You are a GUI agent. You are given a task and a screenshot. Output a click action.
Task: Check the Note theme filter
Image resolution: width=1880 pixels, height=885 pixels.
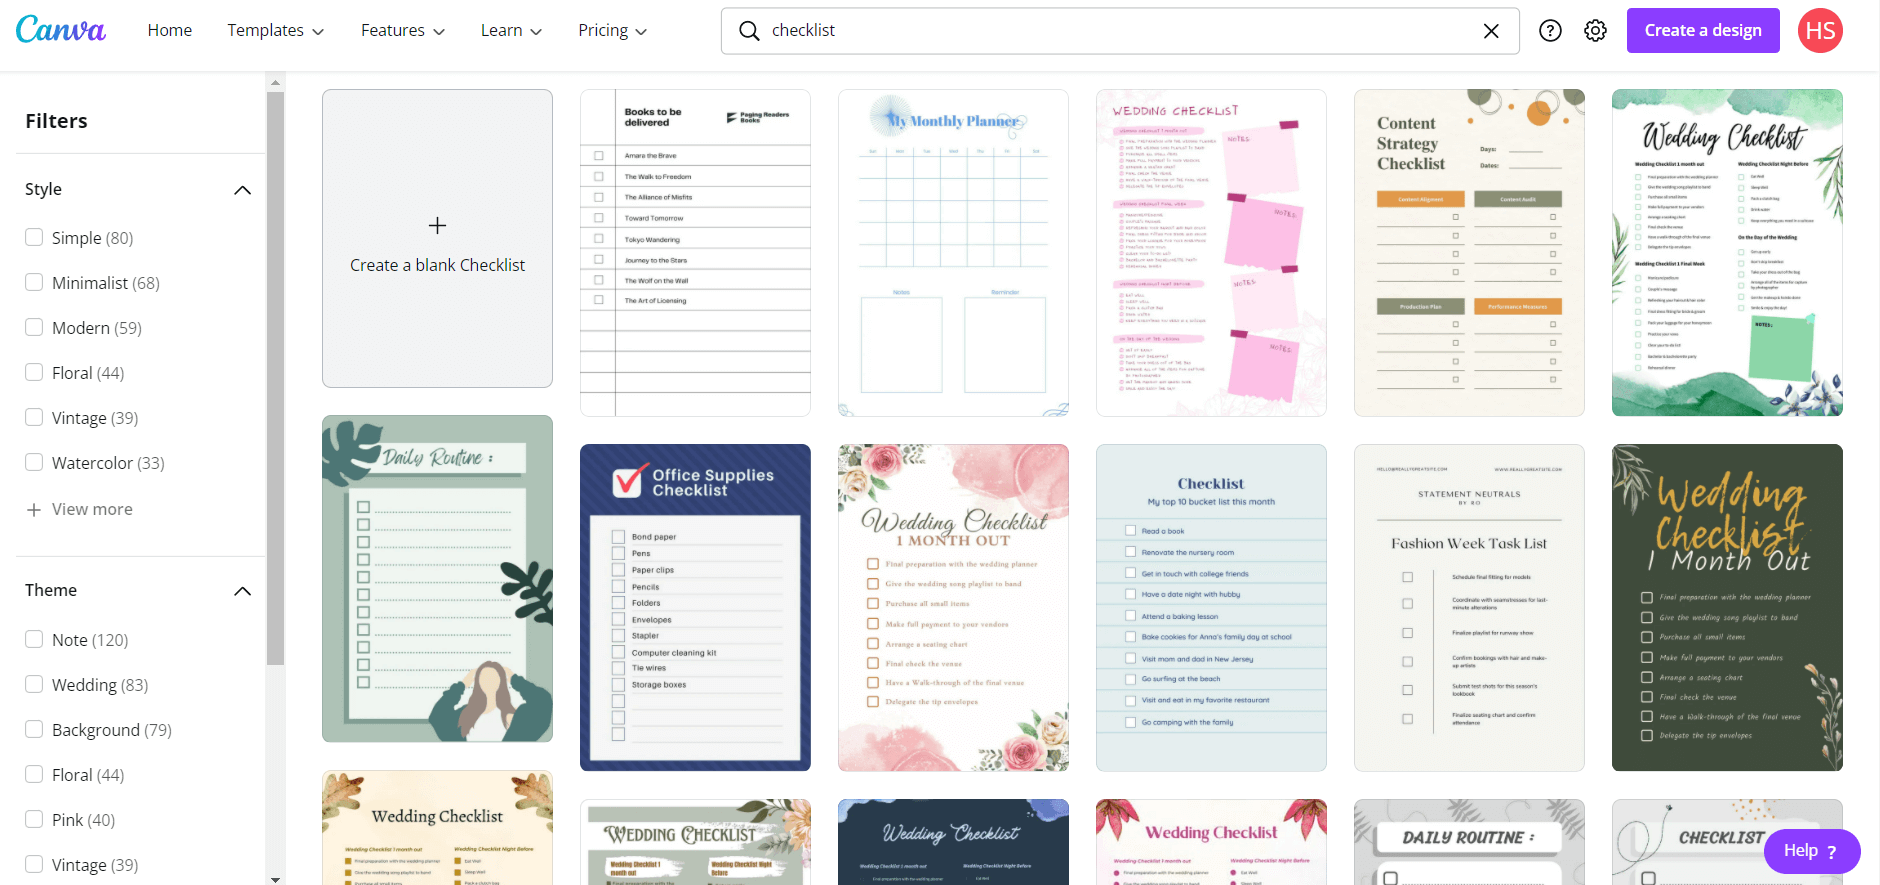(34, 639)
